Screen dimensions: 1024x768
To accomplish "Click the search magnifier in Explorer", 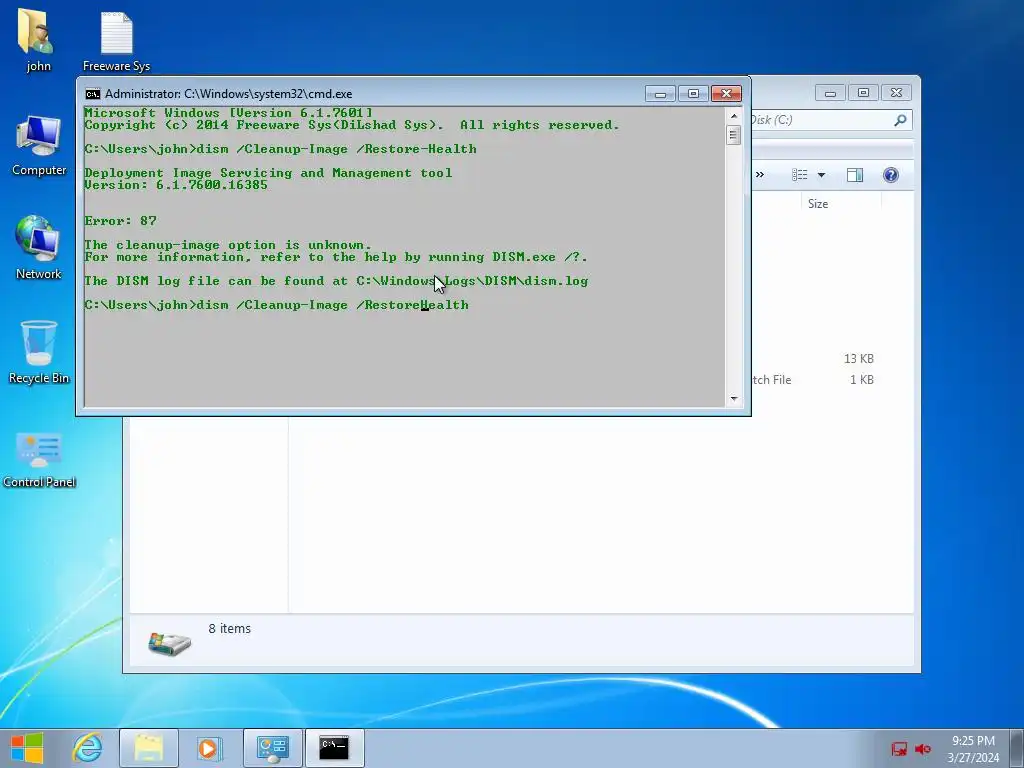I will (x=900, y=120).
